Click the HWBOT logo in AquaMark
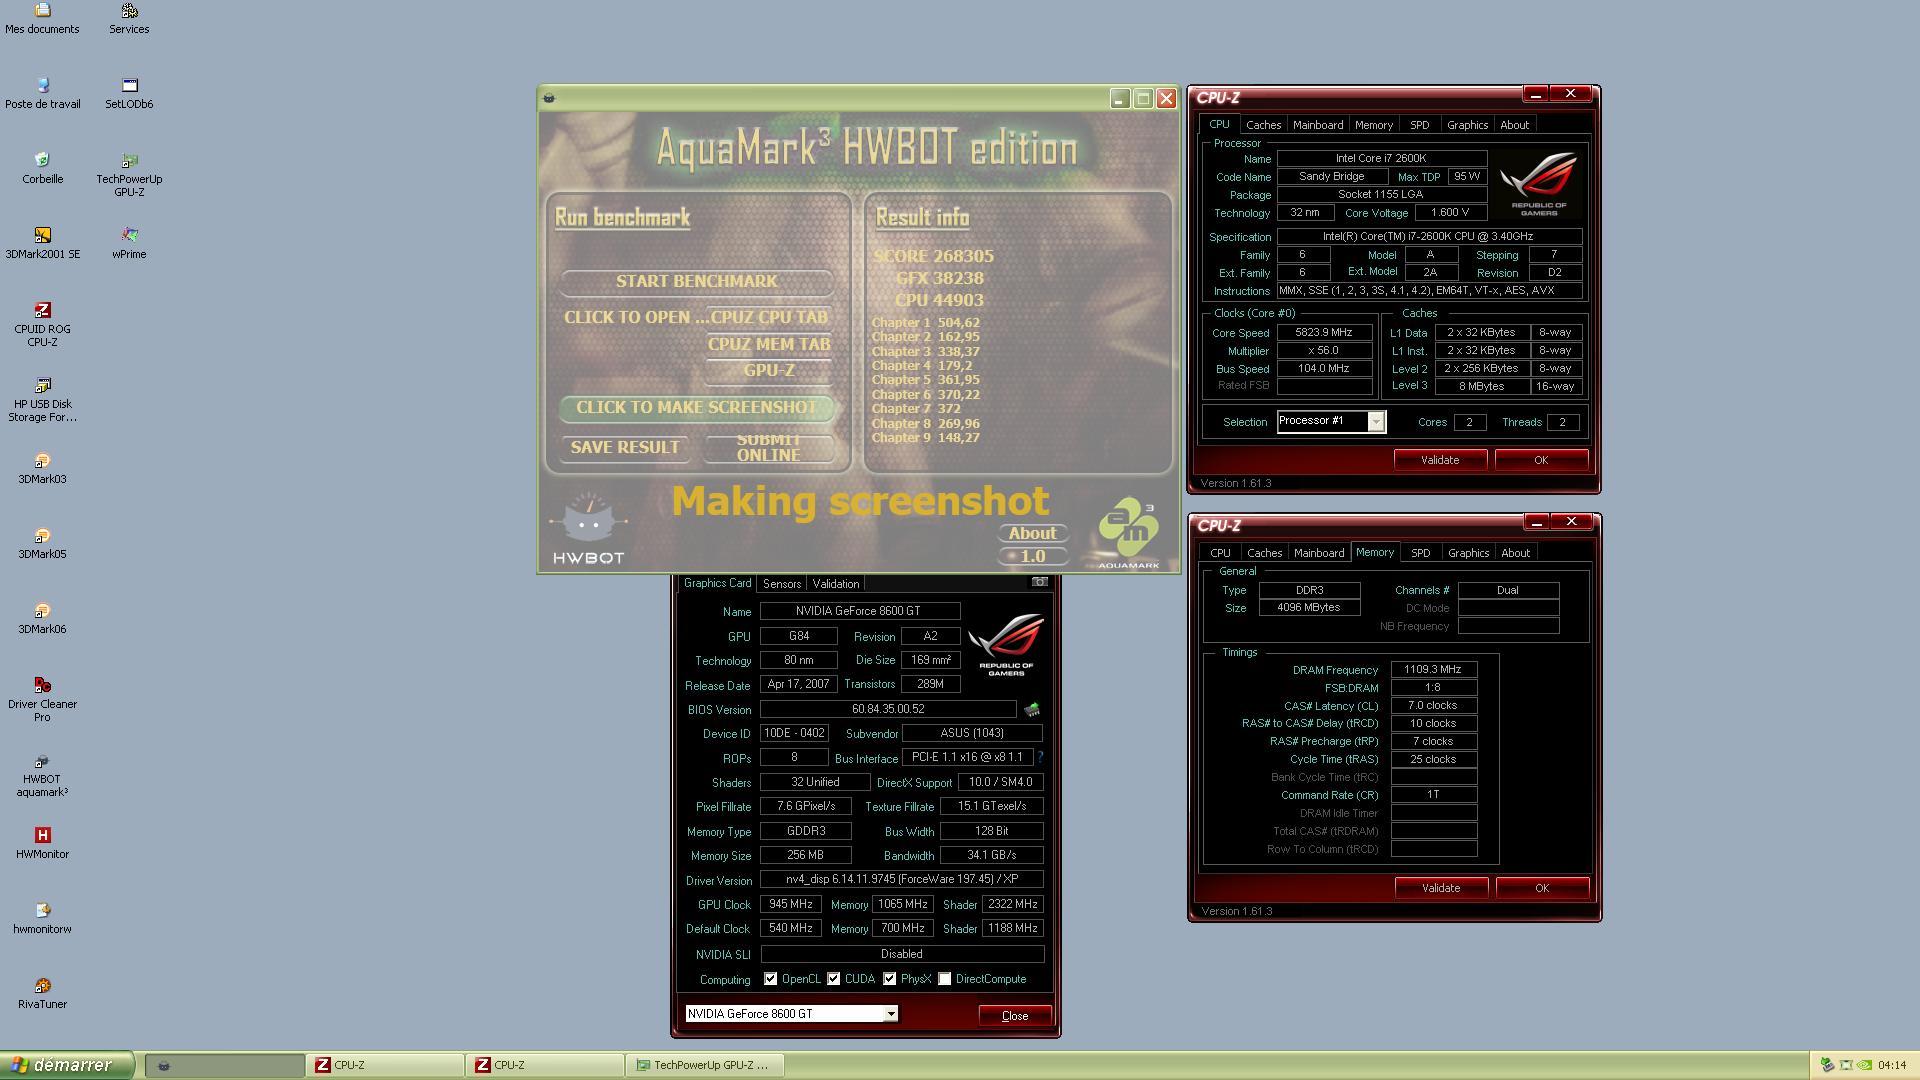This screenshot has width=1920, height=1080. click(588, 528)
